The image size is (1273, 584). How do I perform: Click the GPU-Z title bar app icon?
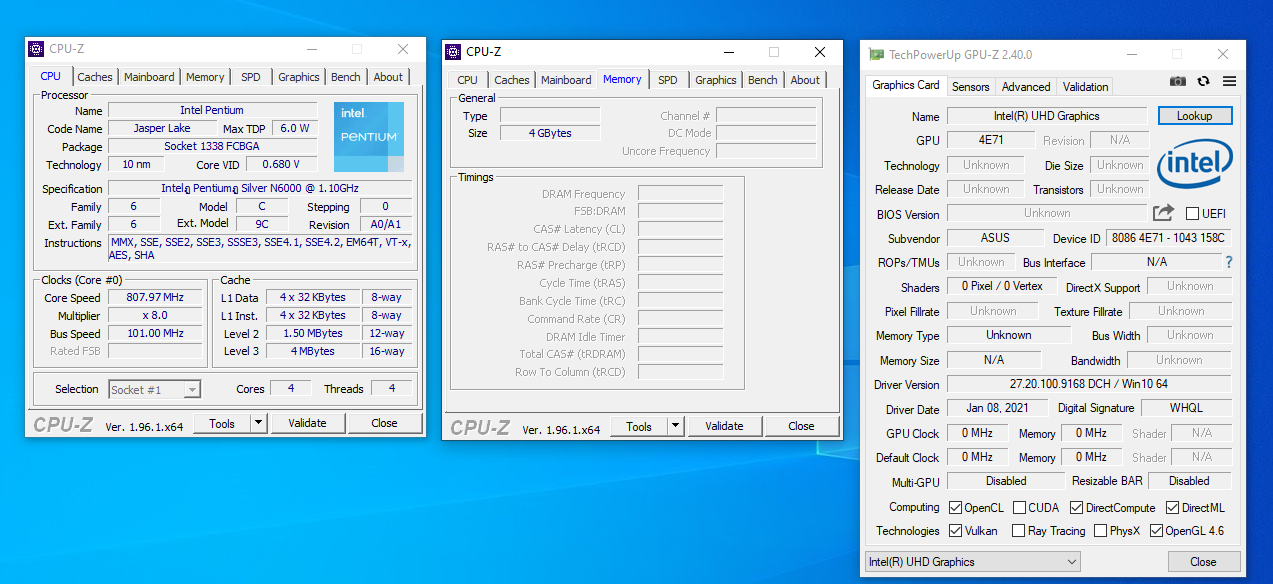[876, 55]
